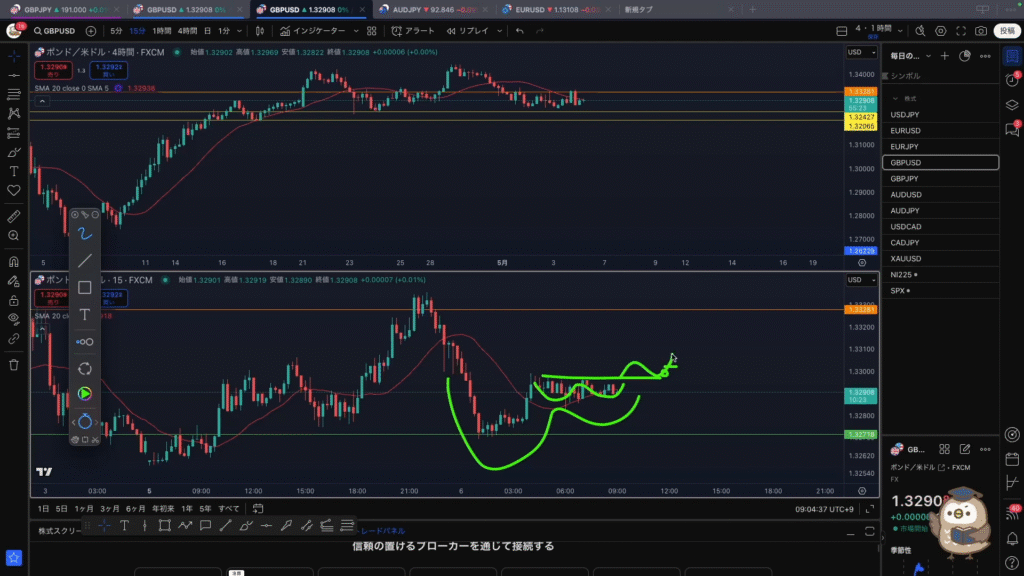The height and width of the screenshot is (576, 1024).
Task: Click the undo arrow in top toolbar
Action: coord(519,31)
